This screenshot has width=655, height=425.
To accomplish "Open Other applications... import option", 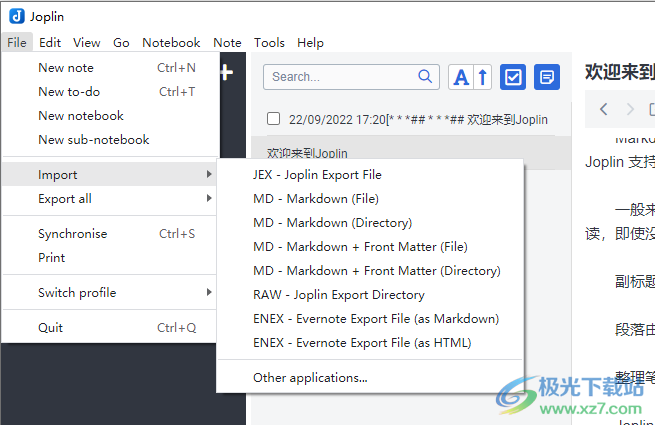I will [370, 378].
